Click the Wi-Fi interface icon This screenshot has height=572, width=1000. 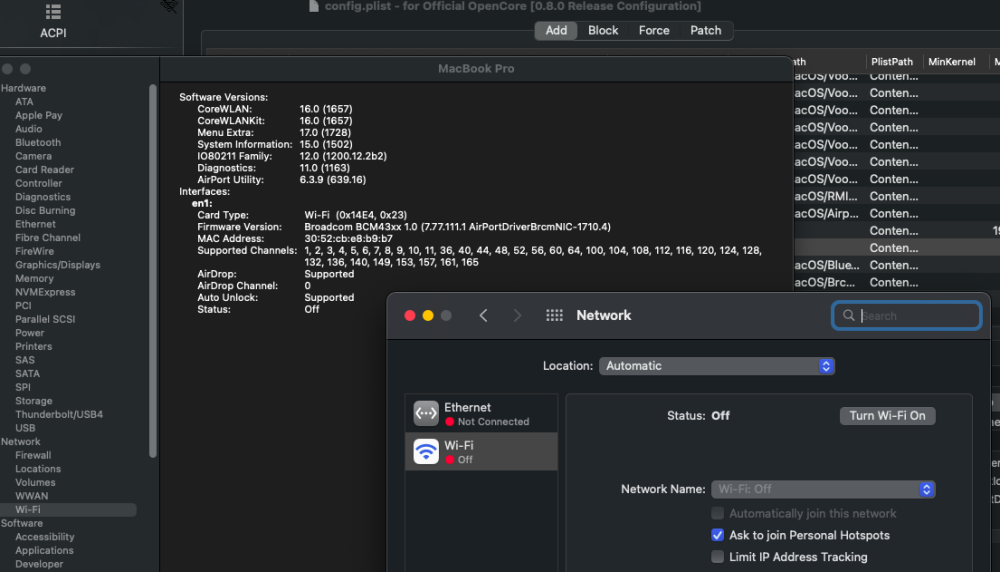coord(426,451)
